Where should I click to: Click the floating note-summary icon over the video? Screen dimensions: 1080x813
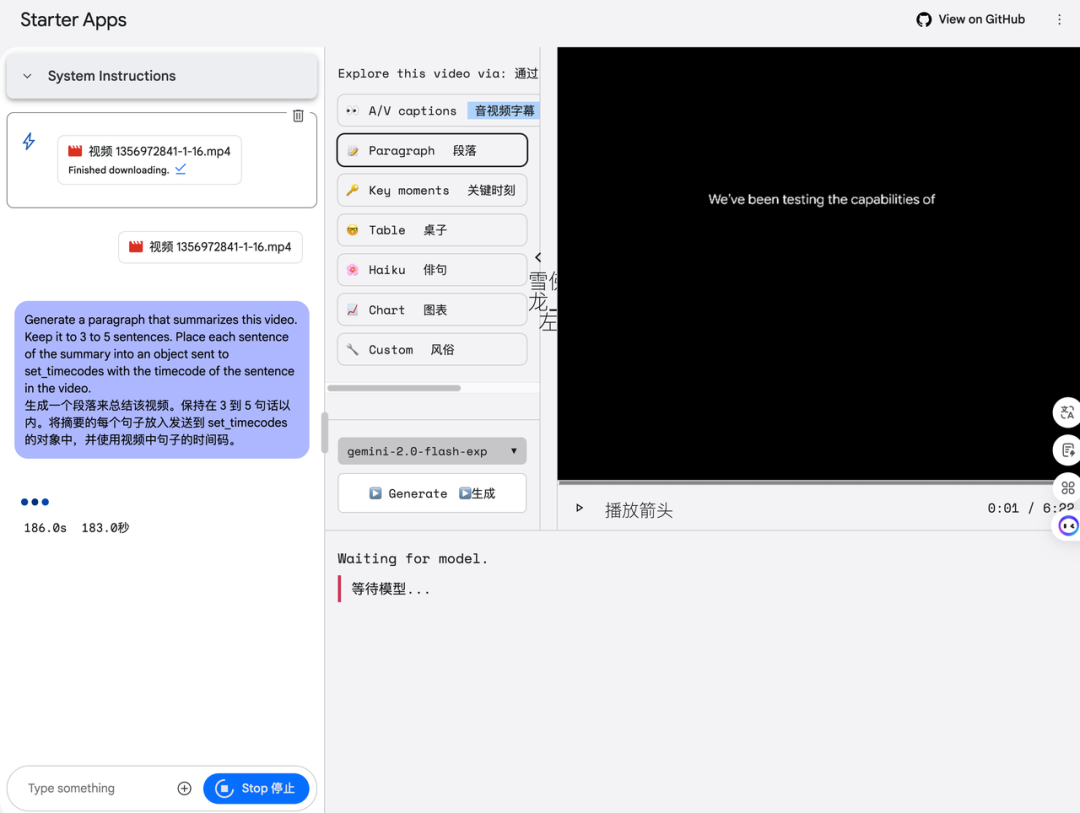[x=1066, y=450]
